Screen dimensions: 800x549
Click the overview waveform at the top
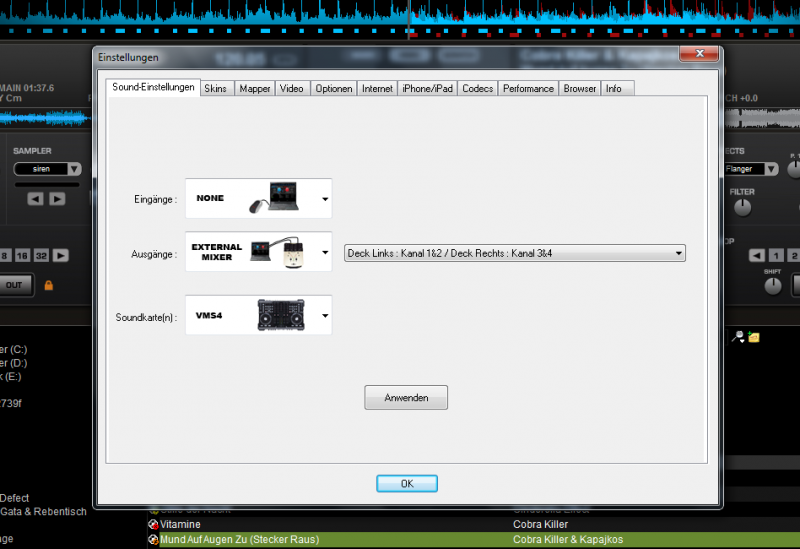tap(400, 19)
